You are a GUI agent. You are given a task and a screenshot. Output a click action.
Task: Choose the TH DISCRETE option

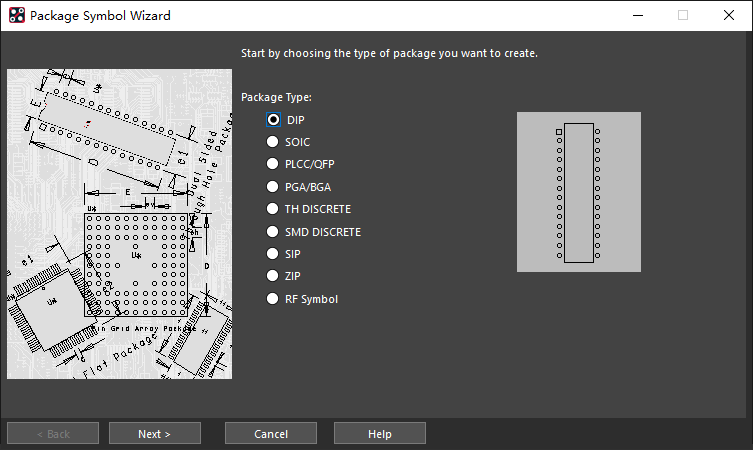(x=273, y=209)
